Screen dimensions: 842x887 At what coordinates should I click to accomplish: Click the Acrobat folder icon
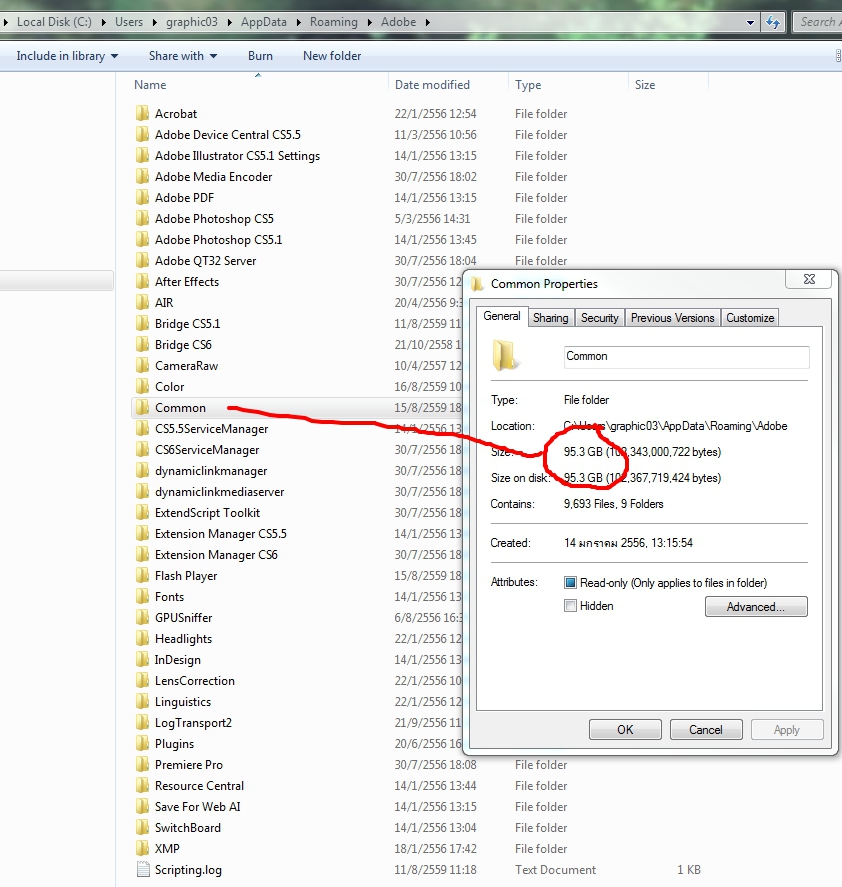(x=143, y=113)
